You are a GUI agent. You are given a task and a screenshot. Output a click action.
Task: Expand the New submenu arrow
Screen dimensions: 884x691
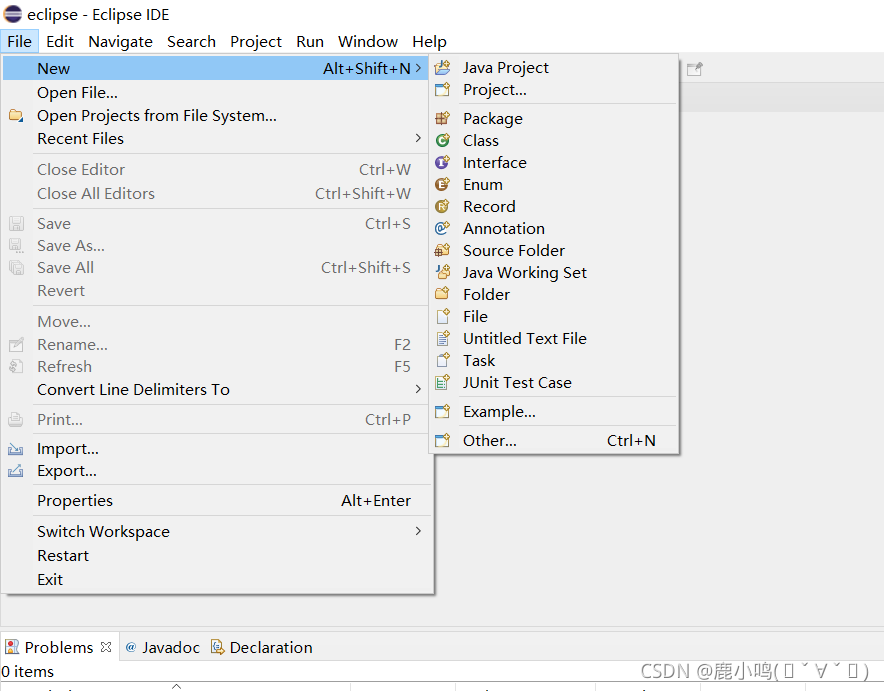point(418,68)
